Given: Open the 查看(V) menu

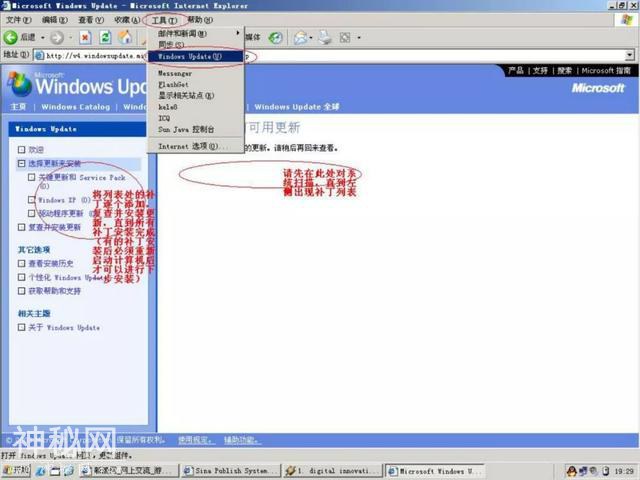Looking at the screenshot, I should [91, 20].
